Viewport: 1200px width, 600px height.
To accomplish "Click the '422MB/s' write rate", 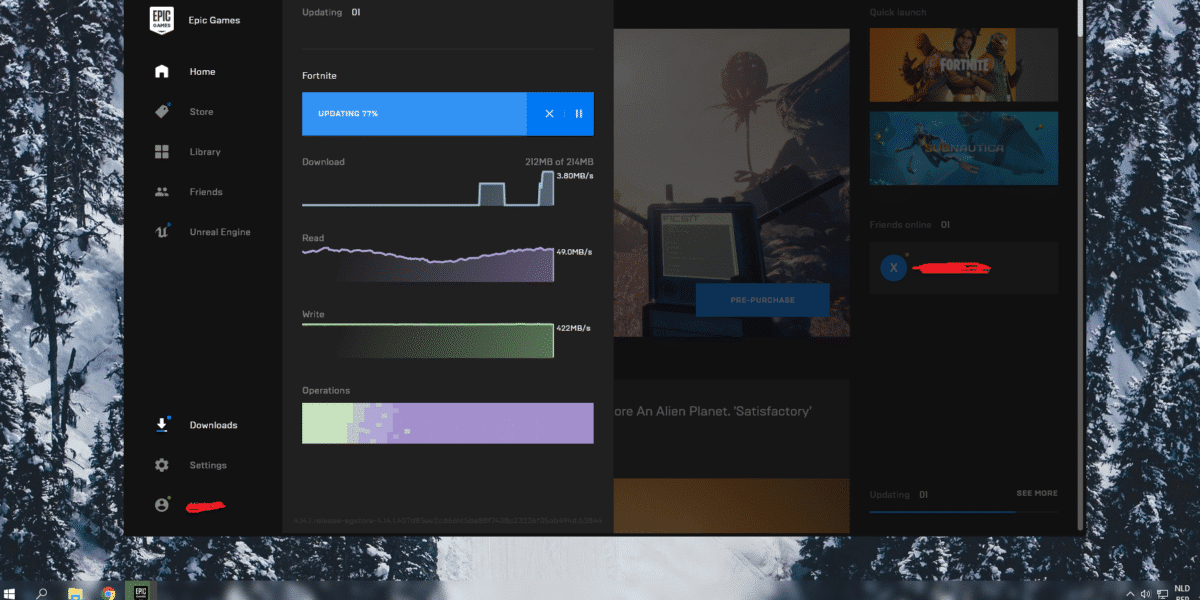I will coord(574,327).
